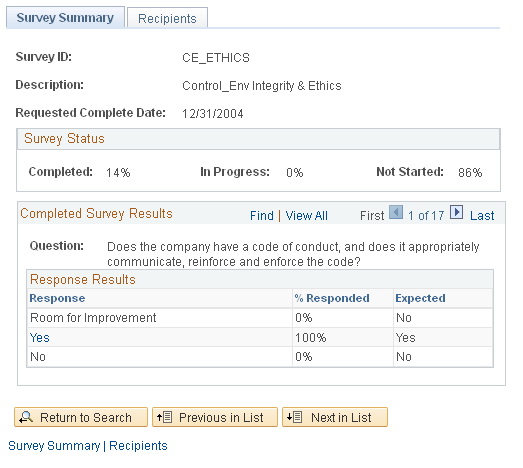Viewport: 523px width, 468px height.
Task: Click the Completed Survey Results heading
Action: pos(96,213)
